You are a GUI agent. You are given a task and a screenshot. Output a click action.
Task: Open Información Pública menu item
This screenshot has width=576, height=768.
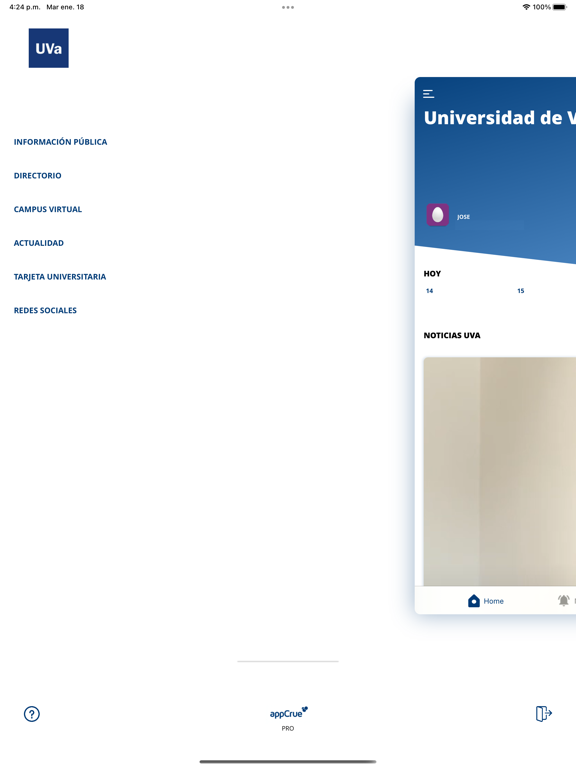[60, 142]
